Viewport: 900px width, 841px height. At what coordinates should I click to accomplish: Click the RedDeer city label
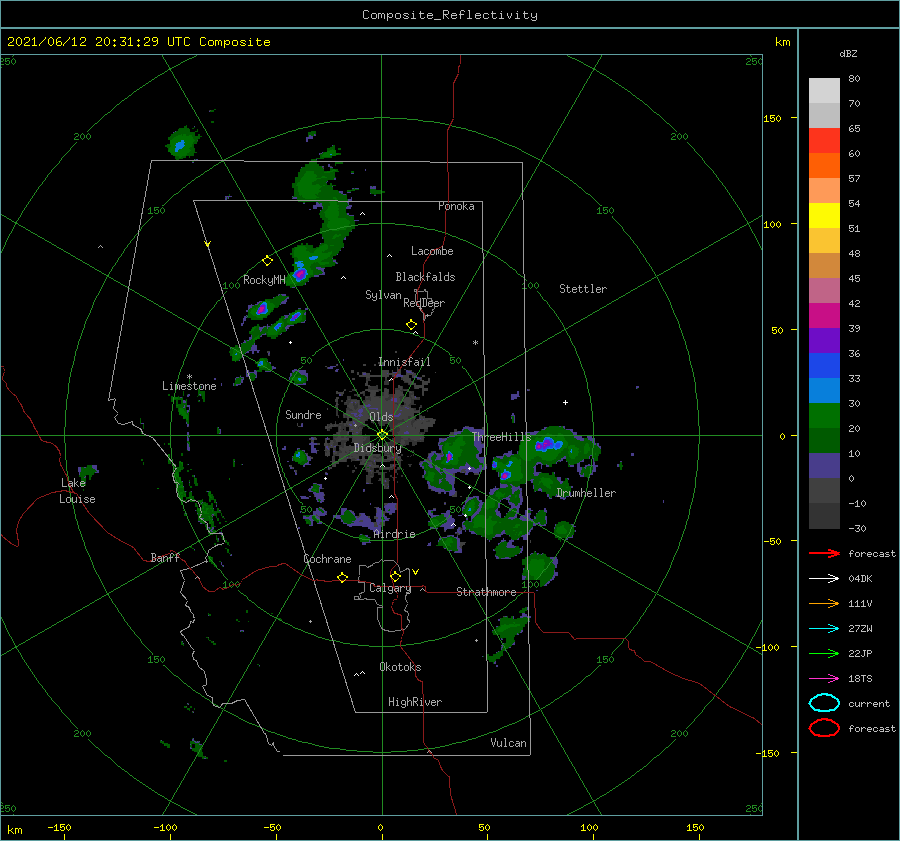click(424, 303)
